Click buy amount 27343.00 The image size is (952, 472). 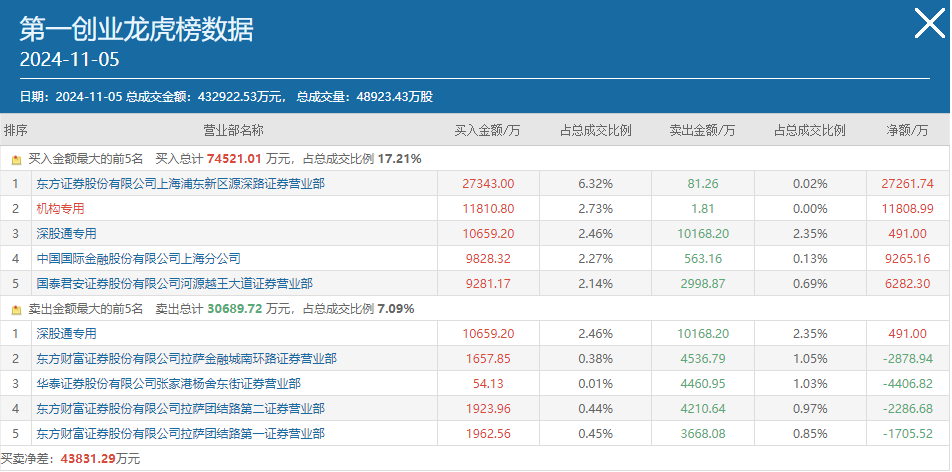pos(488,183)
